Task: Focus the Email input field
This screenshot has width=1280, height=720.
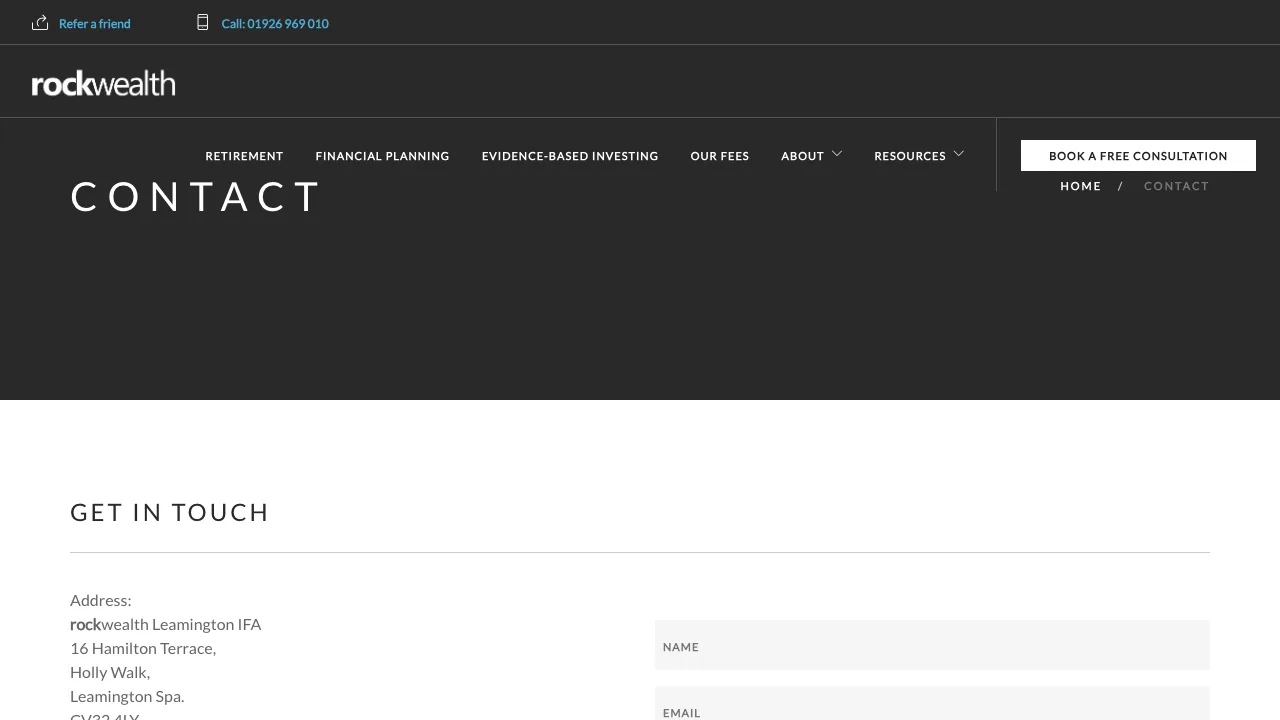Action: (931, 707)
